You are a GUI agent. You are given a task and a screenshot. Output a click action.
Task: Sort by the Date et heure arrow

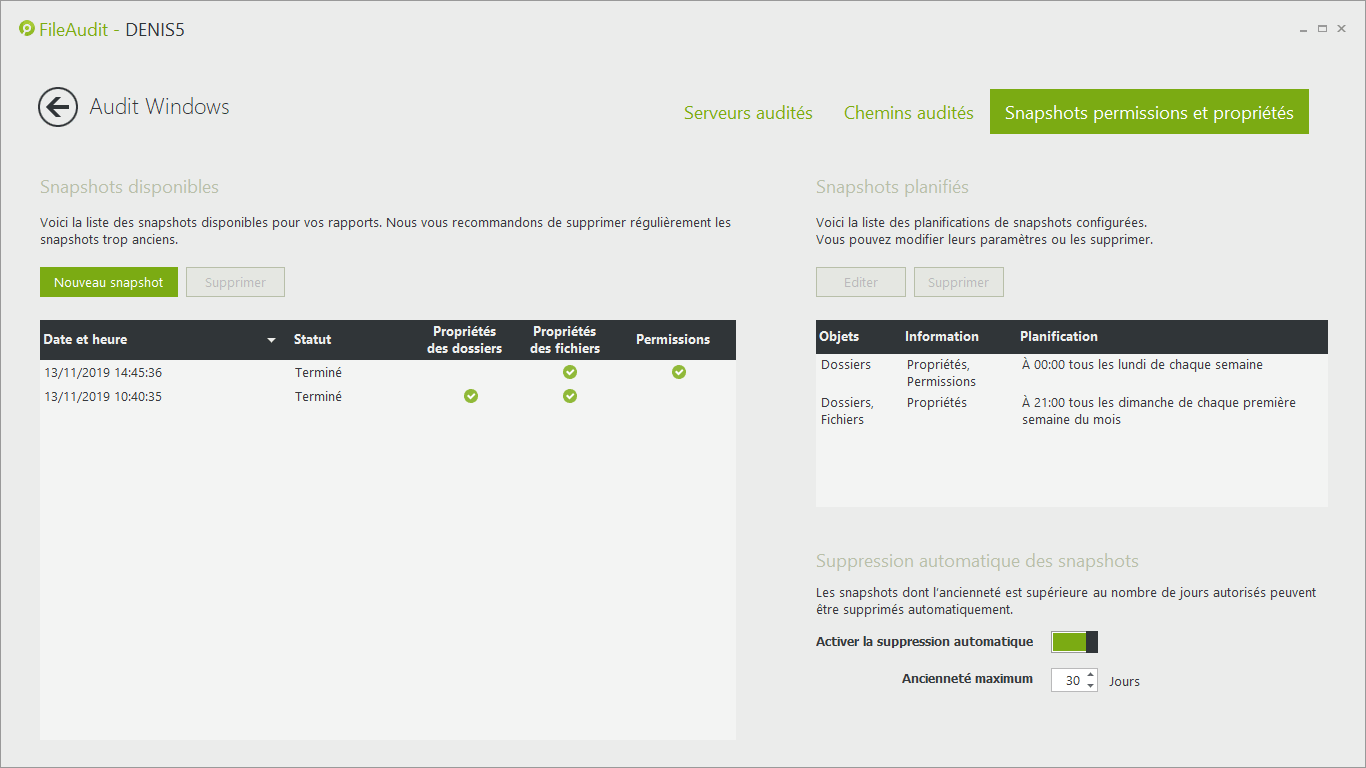[271, 340]
